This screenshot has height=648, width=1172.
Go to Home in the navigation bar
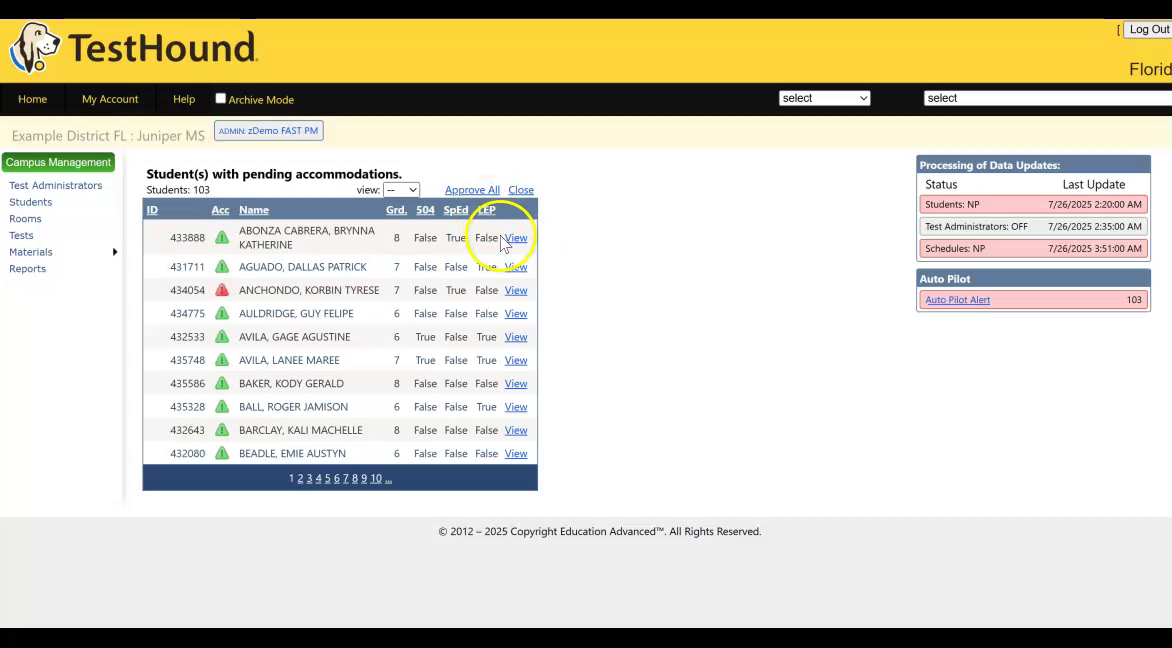click(x=32, y=99)
